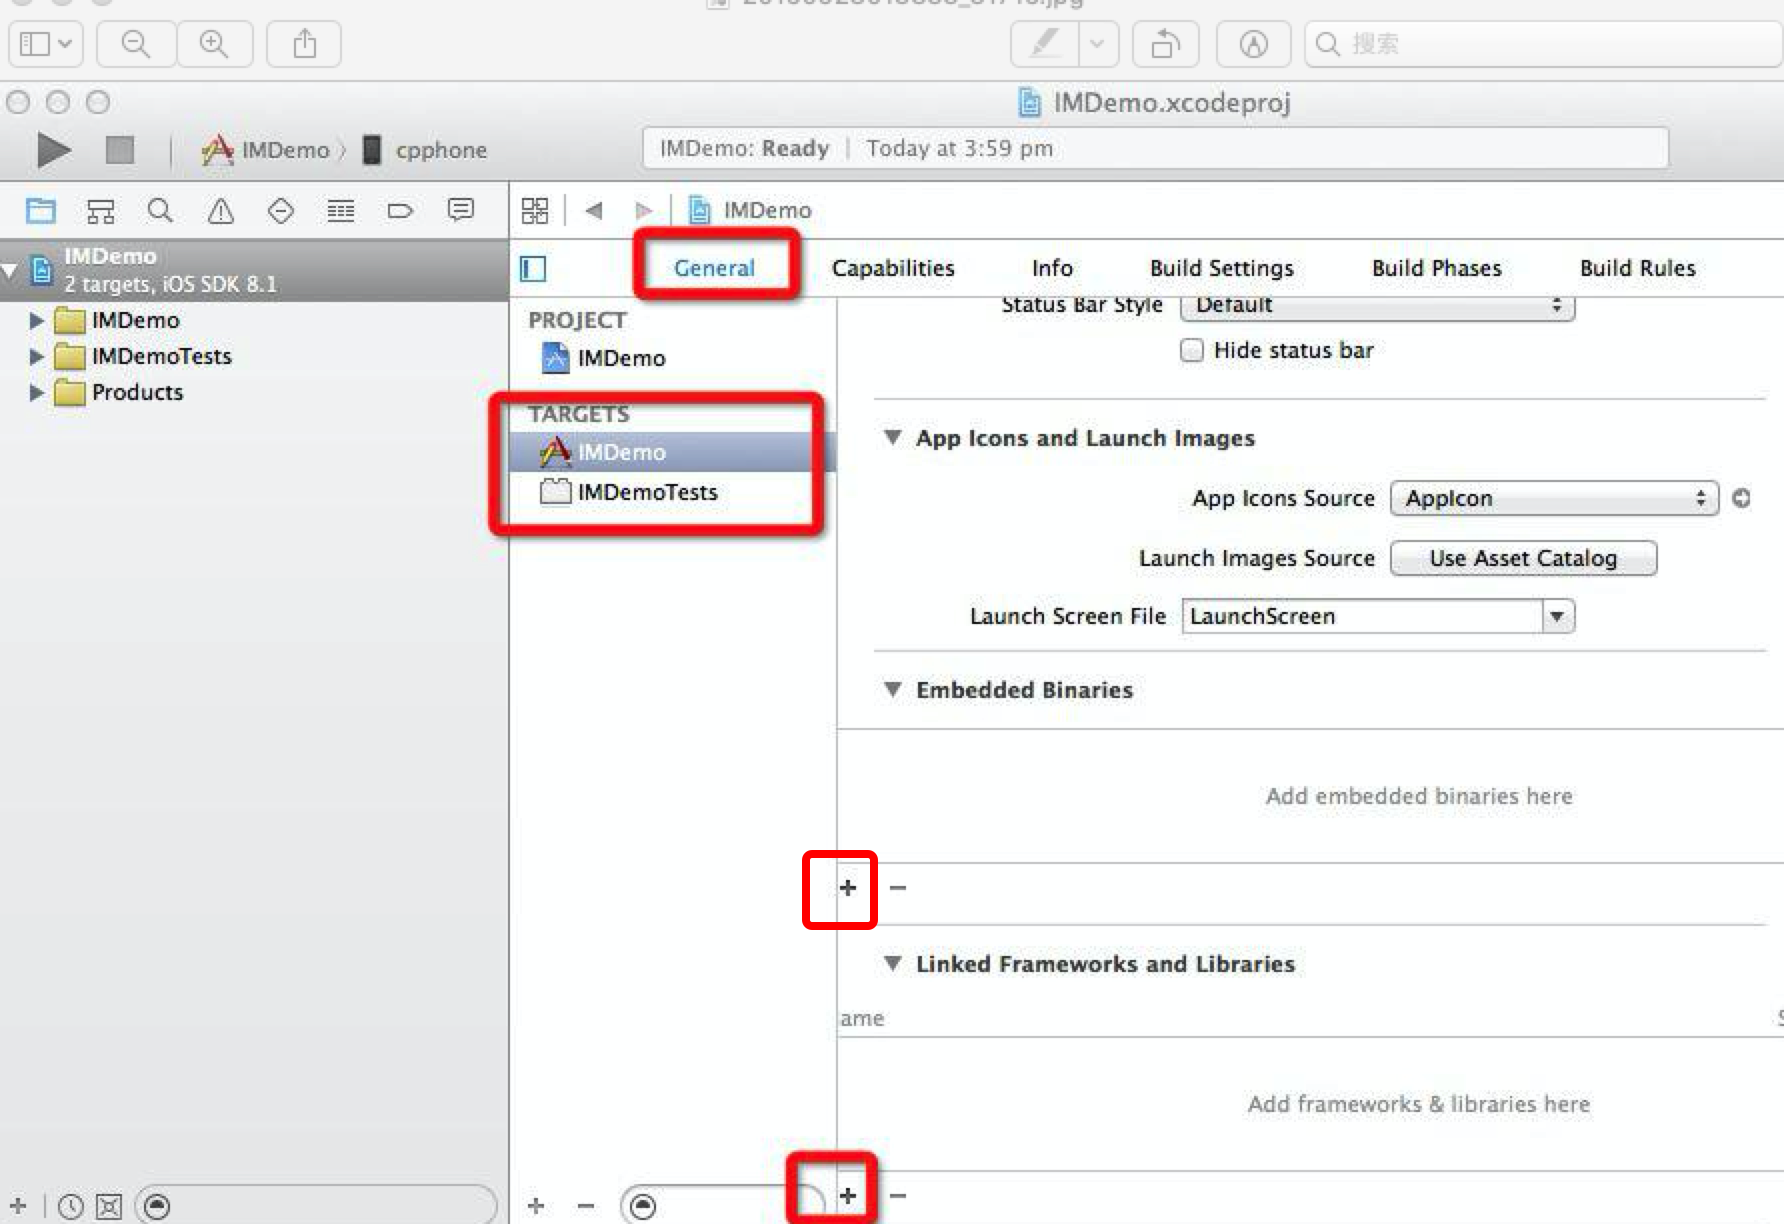Click the Use Asset Catalog button
The height and width of the screenshot is (1224, 1784).
click(x=1523, y=558)
